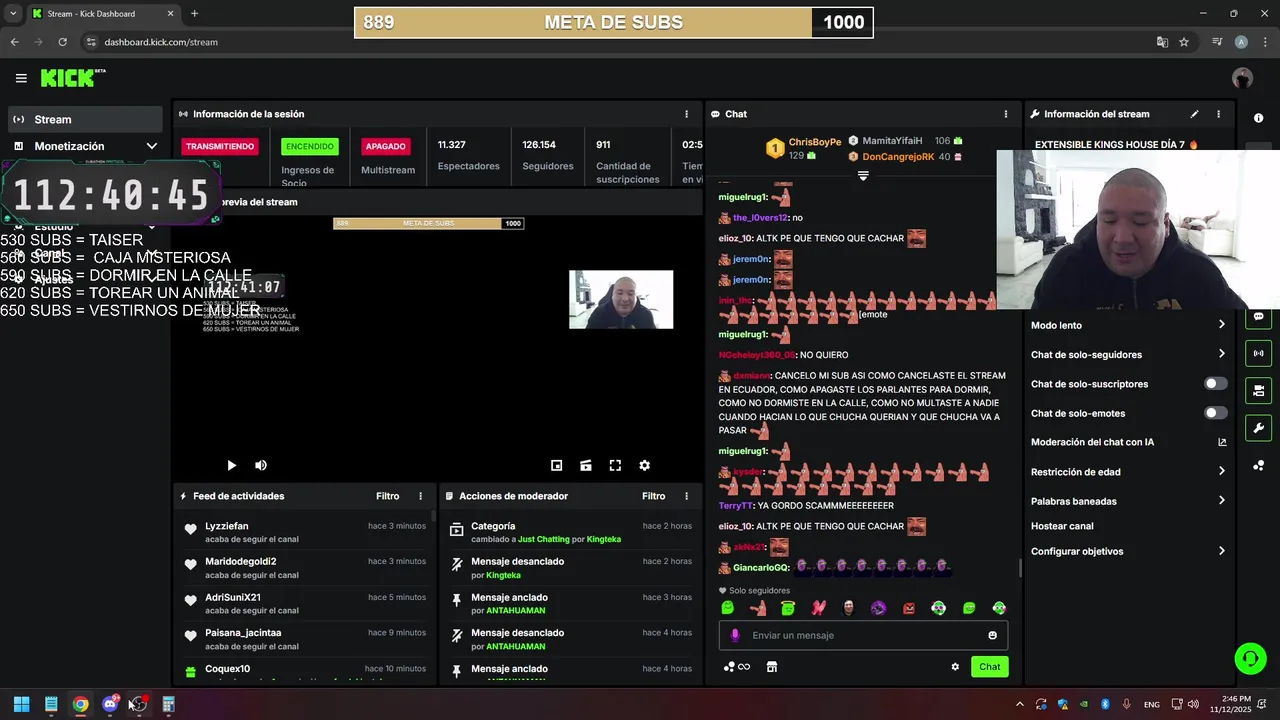Viewport: 1280px width, 720px height.
Task: Click the META DE SUBS progress bar
Action: point(613,22)
